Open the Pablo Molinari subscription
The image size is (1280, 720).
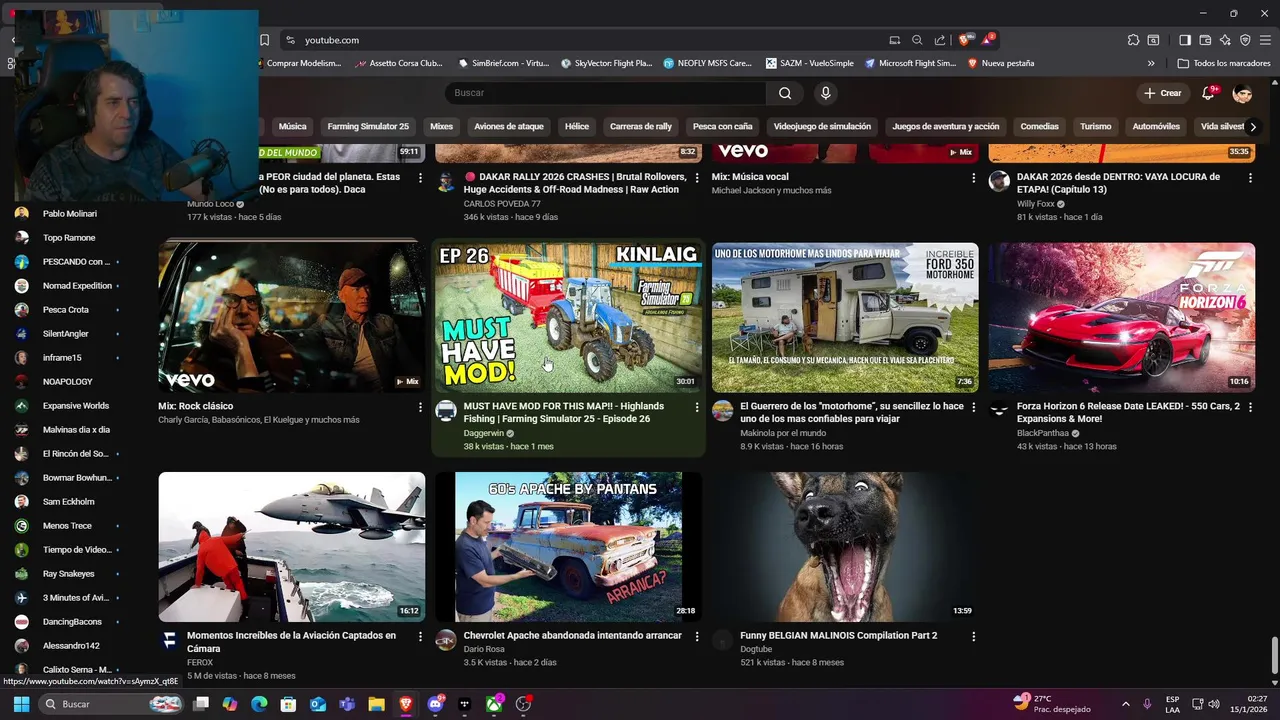69,214
